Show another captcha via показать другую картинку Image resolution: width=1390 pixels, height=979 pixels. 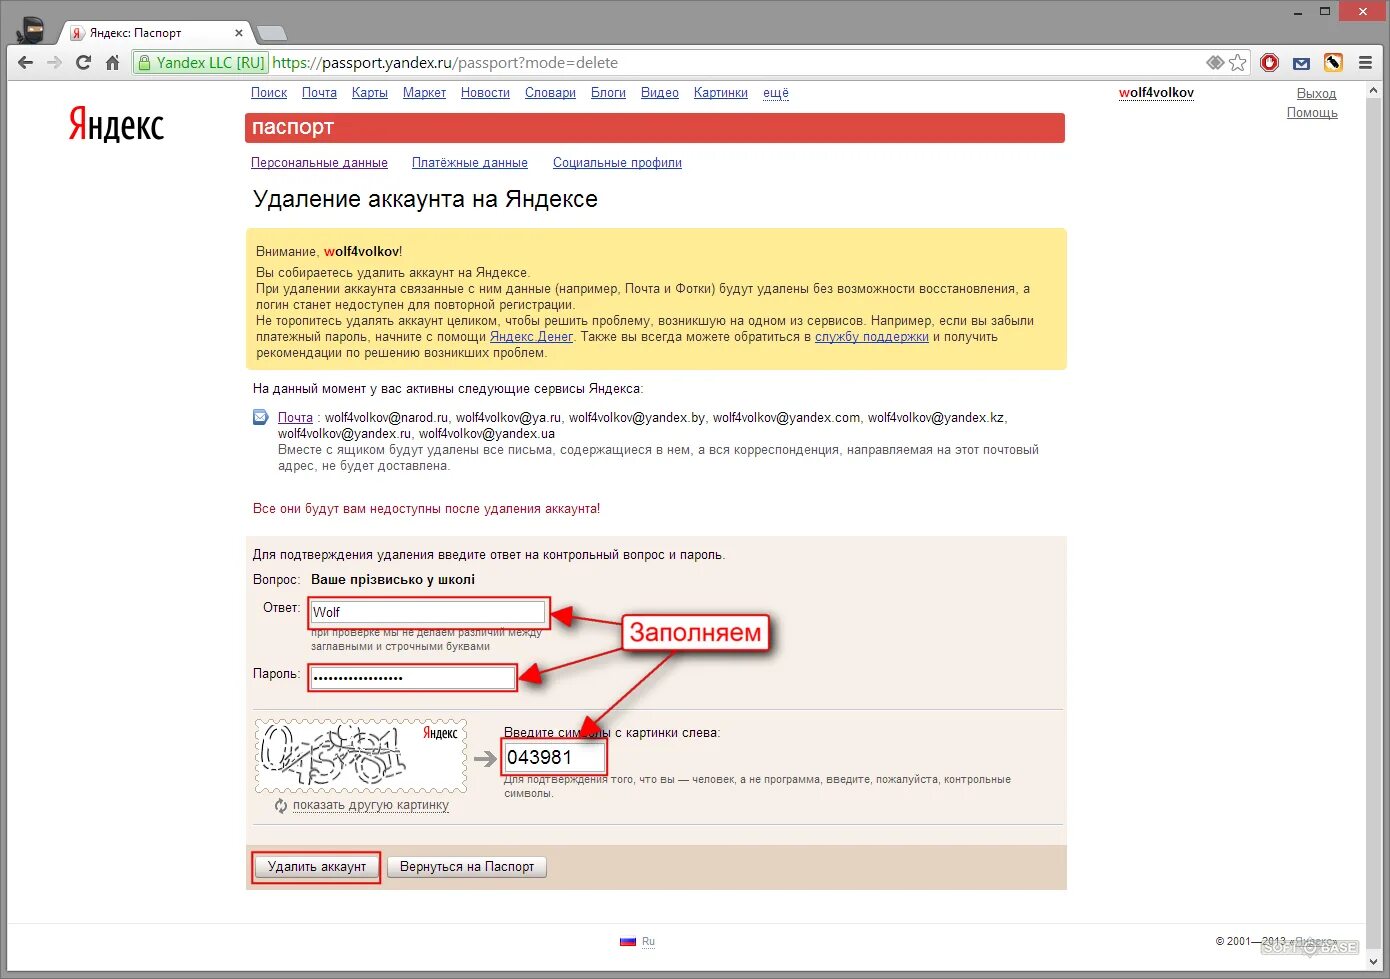tap(371, 804)
